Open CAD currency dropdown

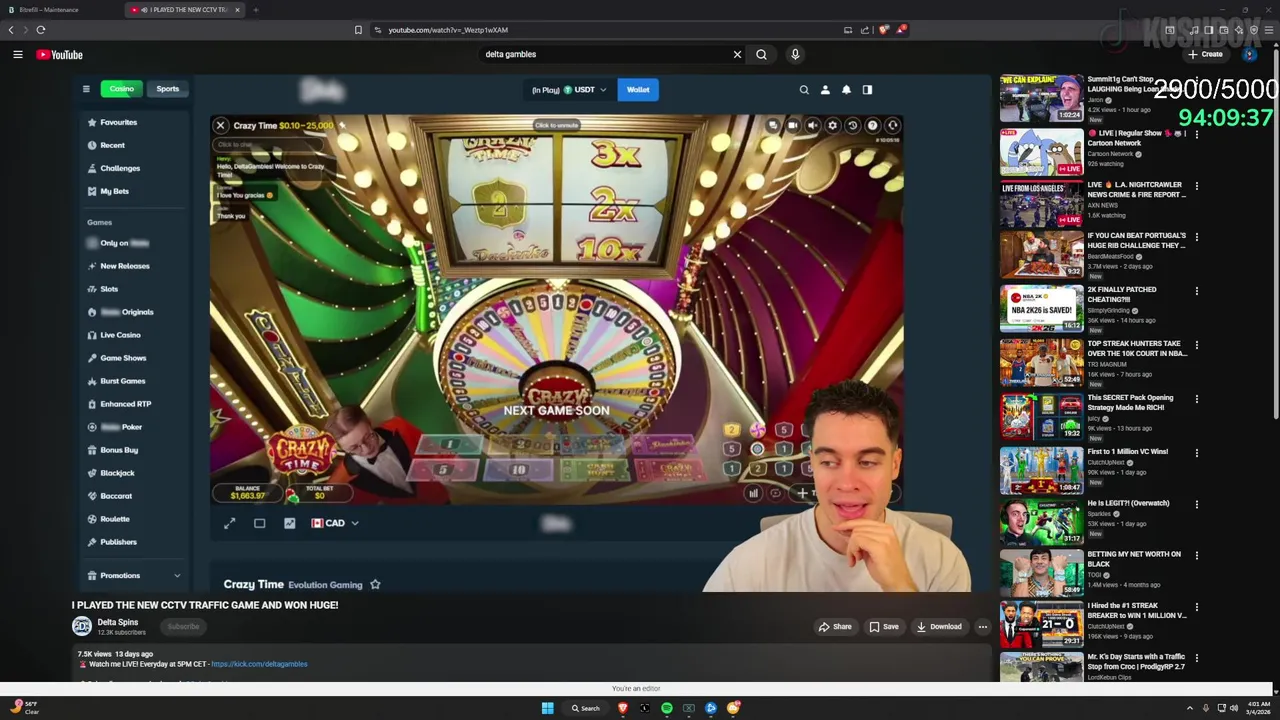[335, 523]
